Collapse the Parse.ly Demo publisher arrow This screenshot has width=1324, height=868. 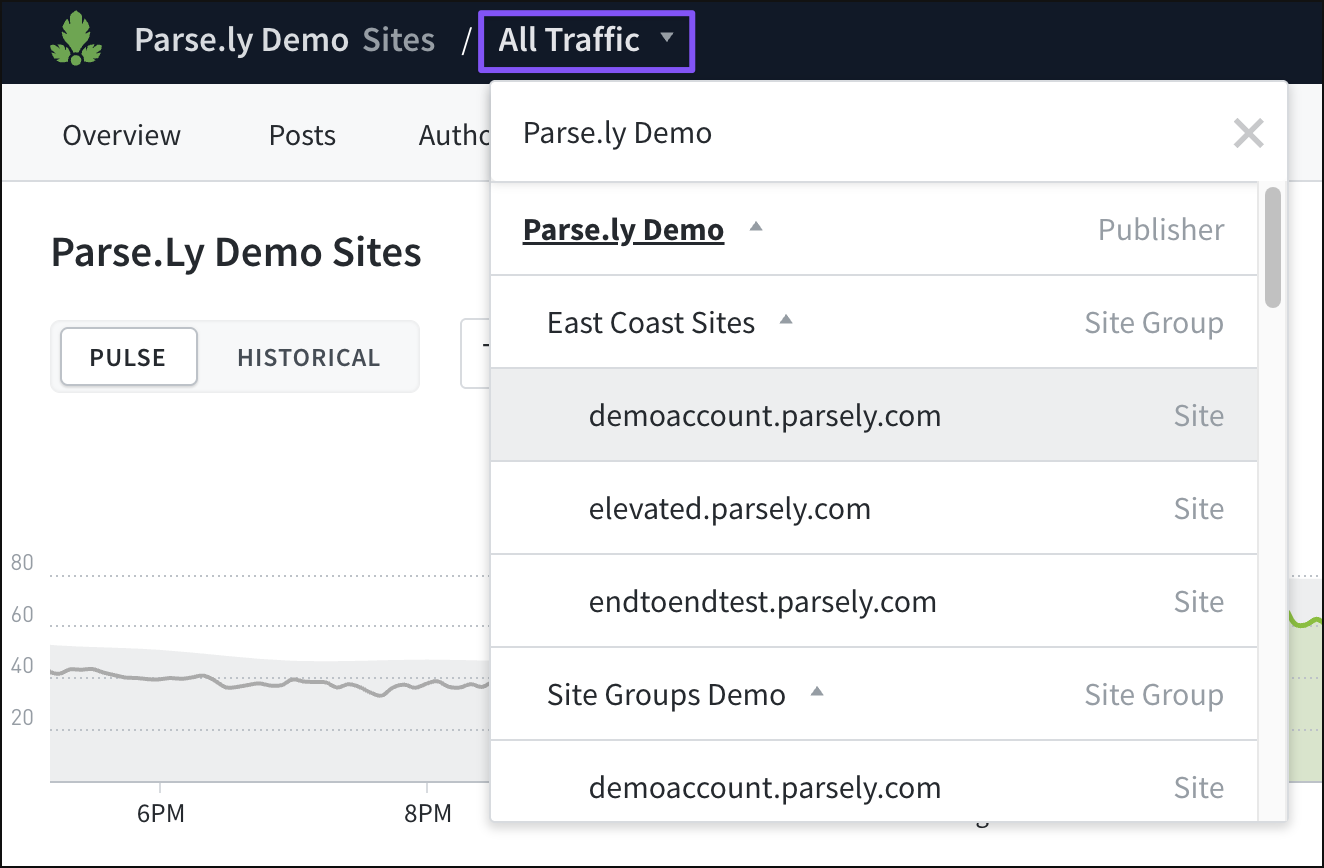coord(756,227)
